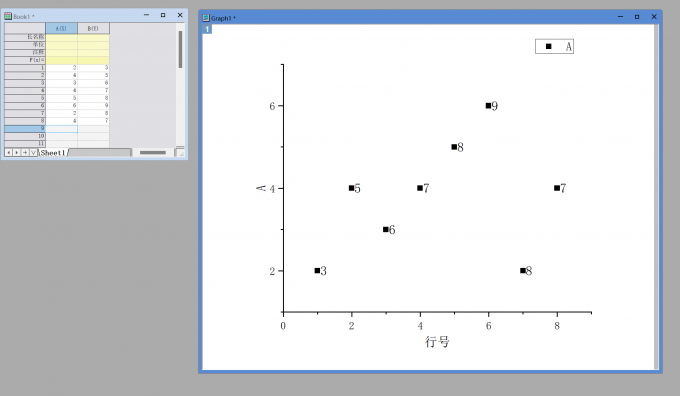
Task: Open the sheet list dropdown arrow
Action: 33,153
